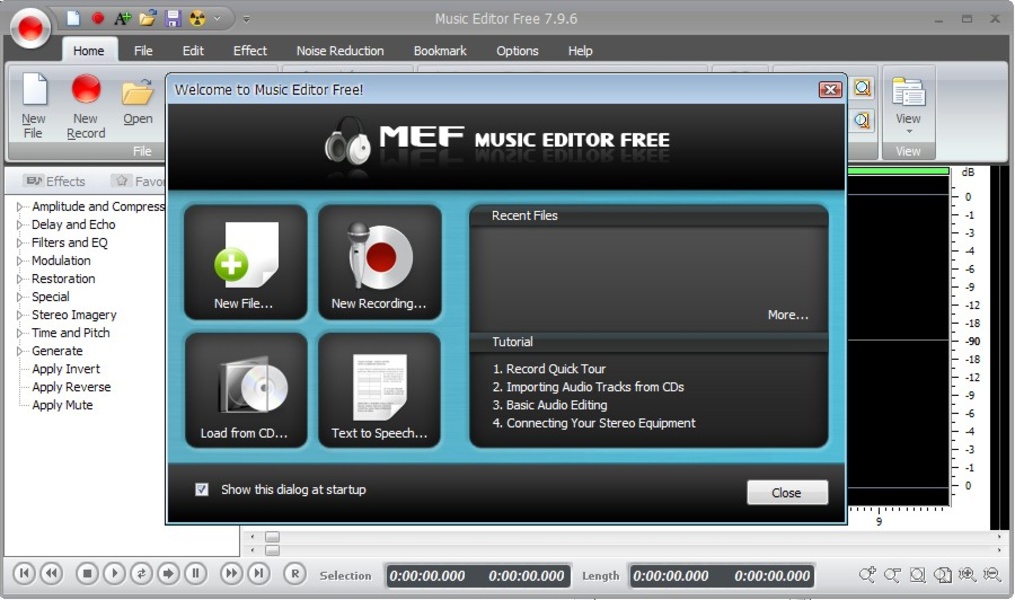Image resolution: width=1015 pixels, height=600 pixels.
Task: Click the More link under Recent Files
Action: [788, 315]
